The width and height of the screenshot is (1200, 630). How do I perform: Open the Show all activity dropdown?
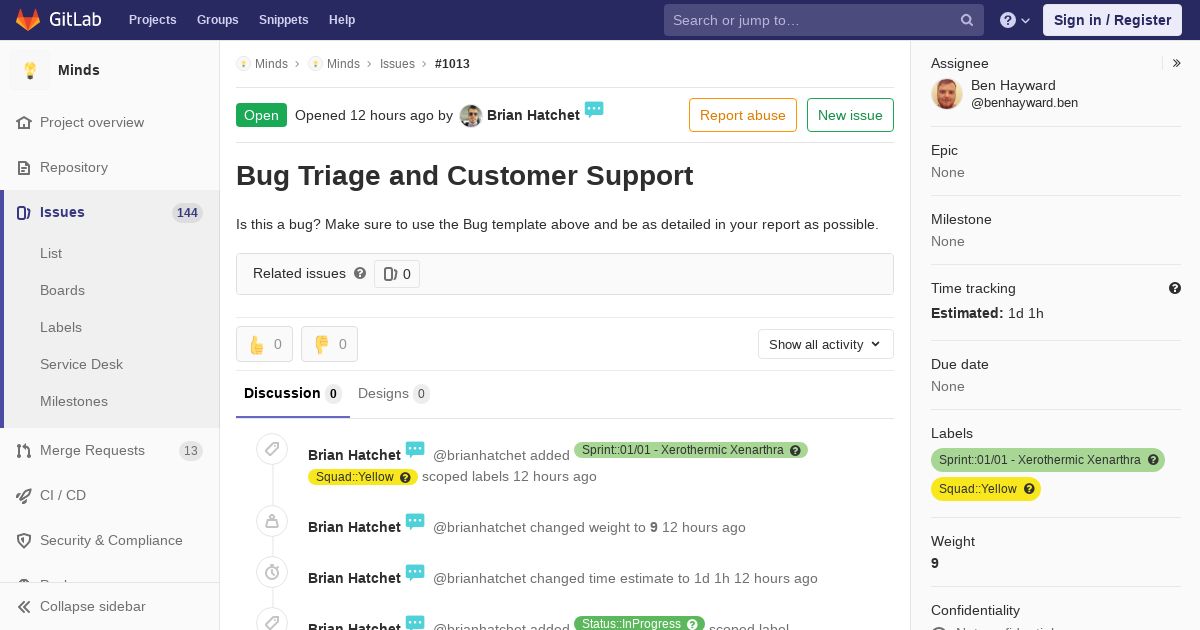coord(826,344)
